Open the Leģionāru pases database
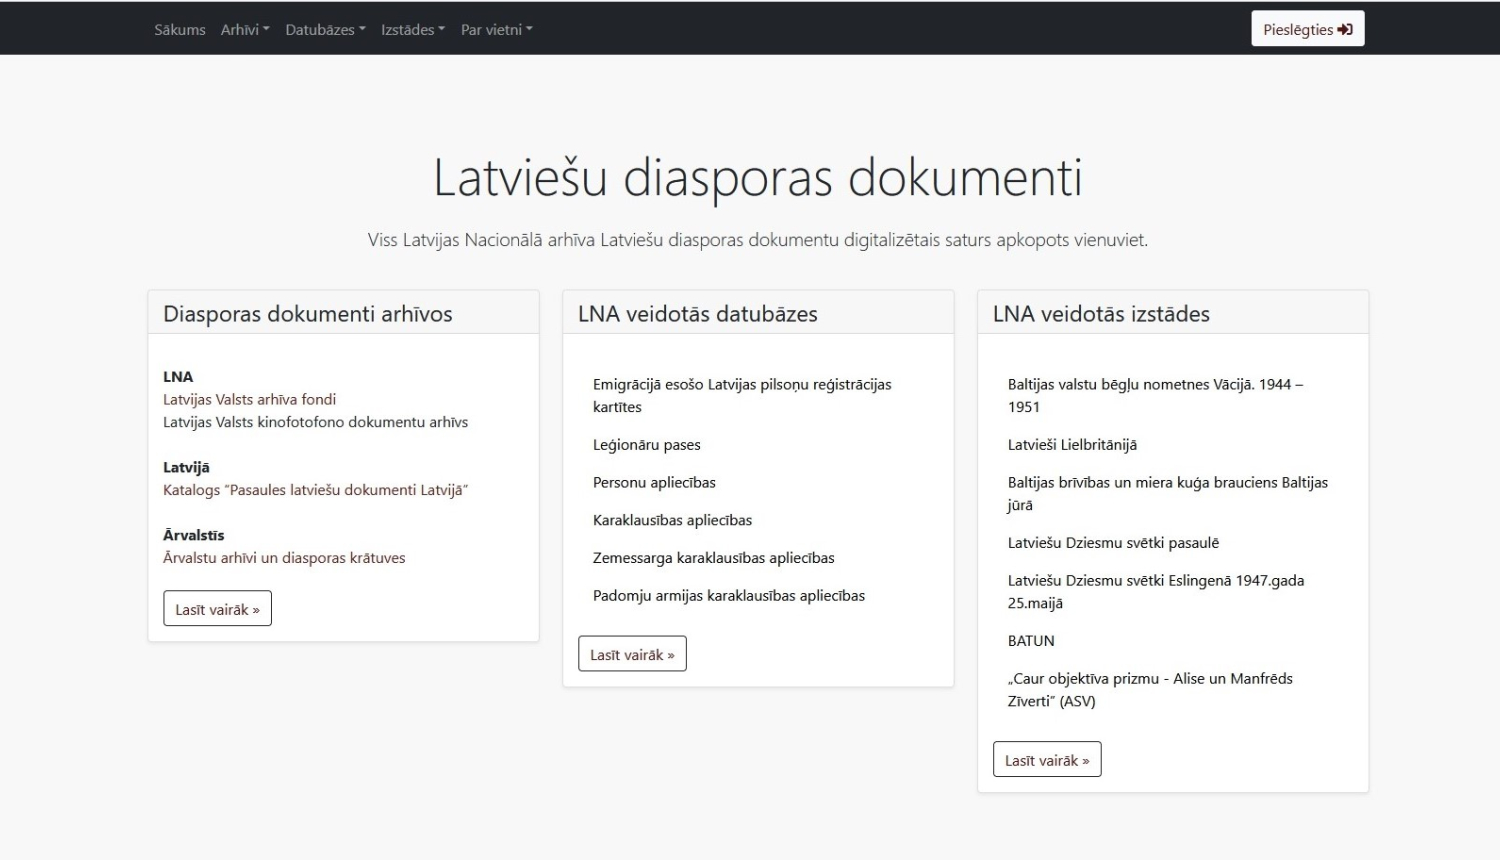 pyautogui.click(x=646, y=445)
